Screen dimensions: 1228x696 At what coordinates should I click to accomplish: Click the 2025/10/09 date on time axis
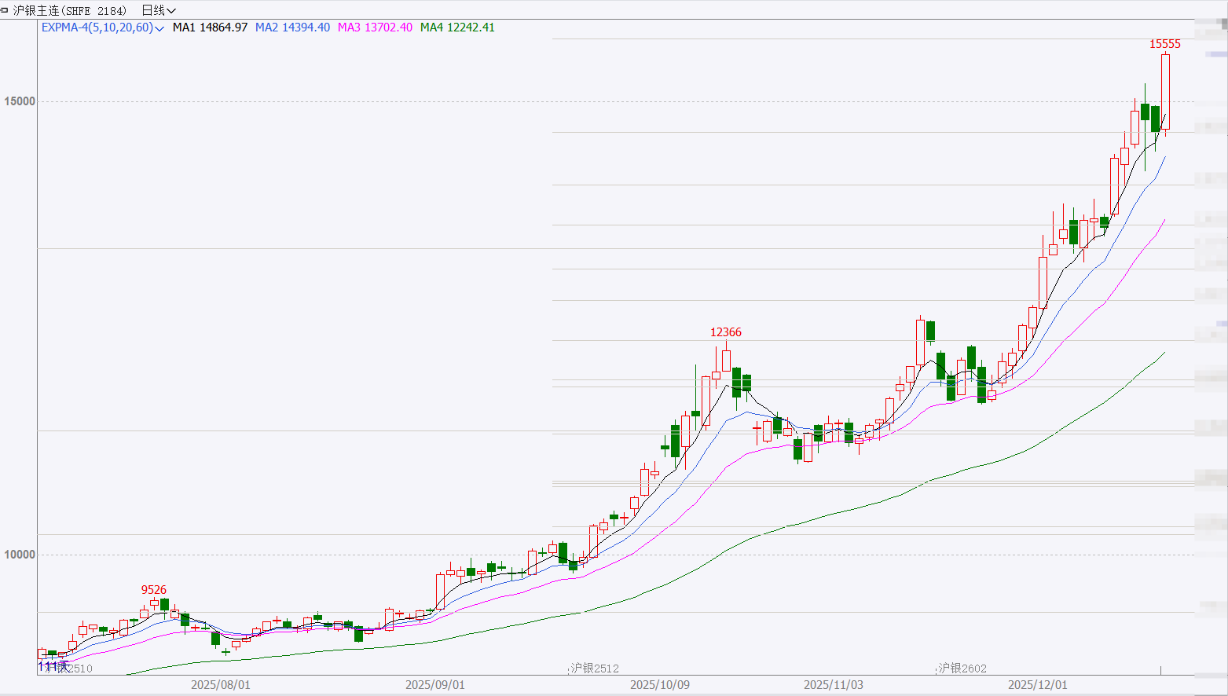661,686
